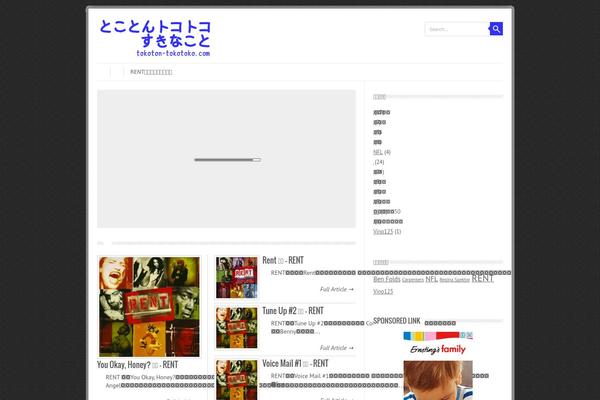Close the sponsored ad with X icon

(470, 335)
